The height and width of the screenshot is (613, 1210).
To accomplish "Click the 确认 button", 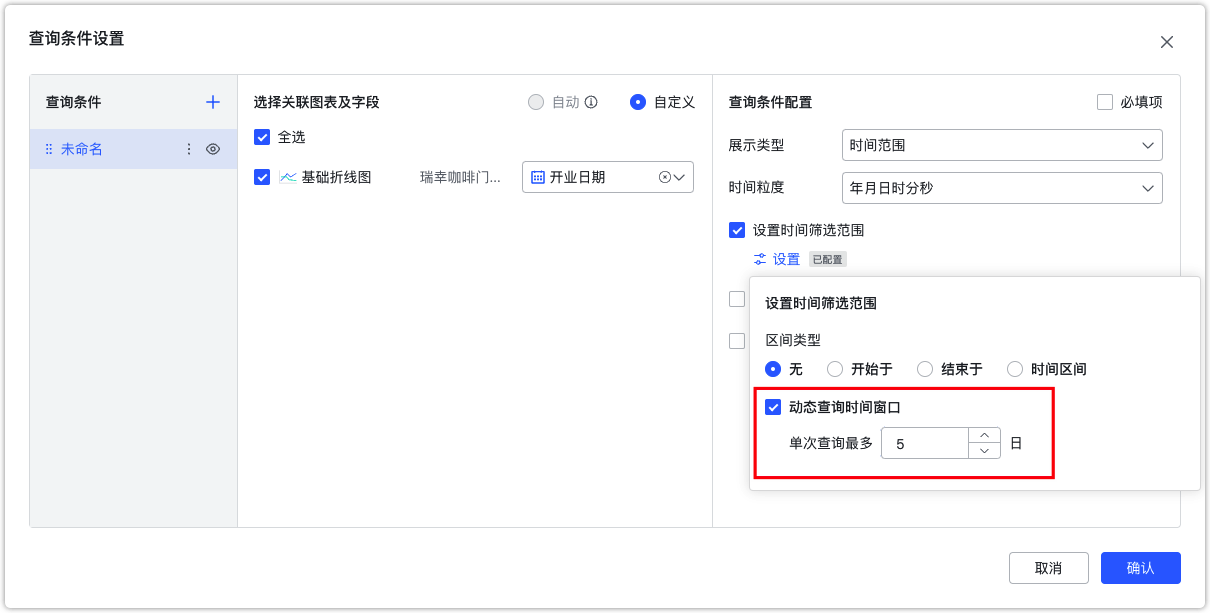I will click(1141, 568).
